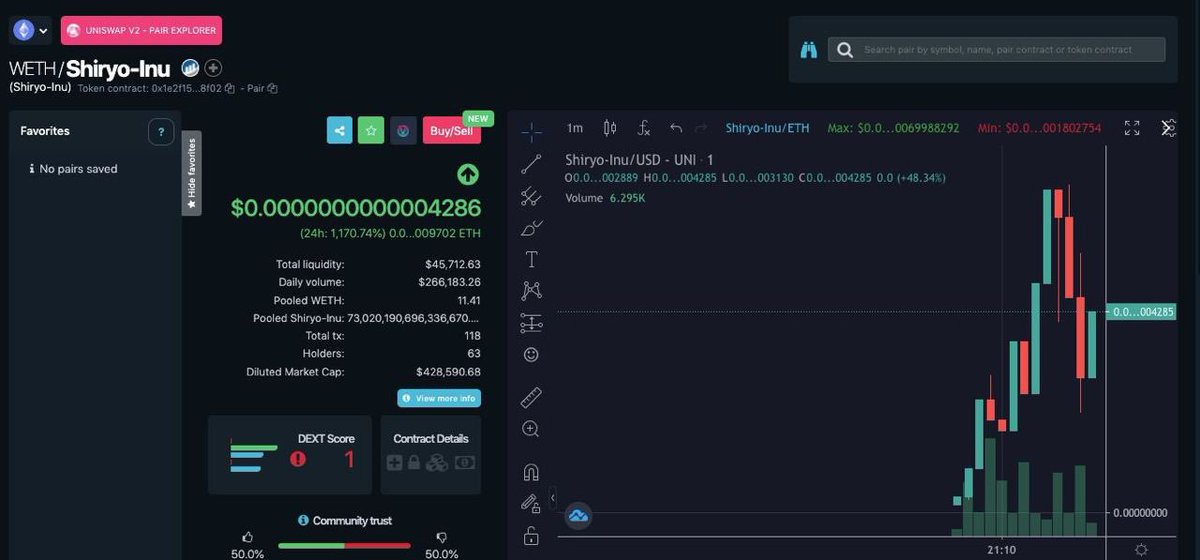Click the top-right chart corner icon
Screen dimensions: 1200x560
tap(1168, 128)
